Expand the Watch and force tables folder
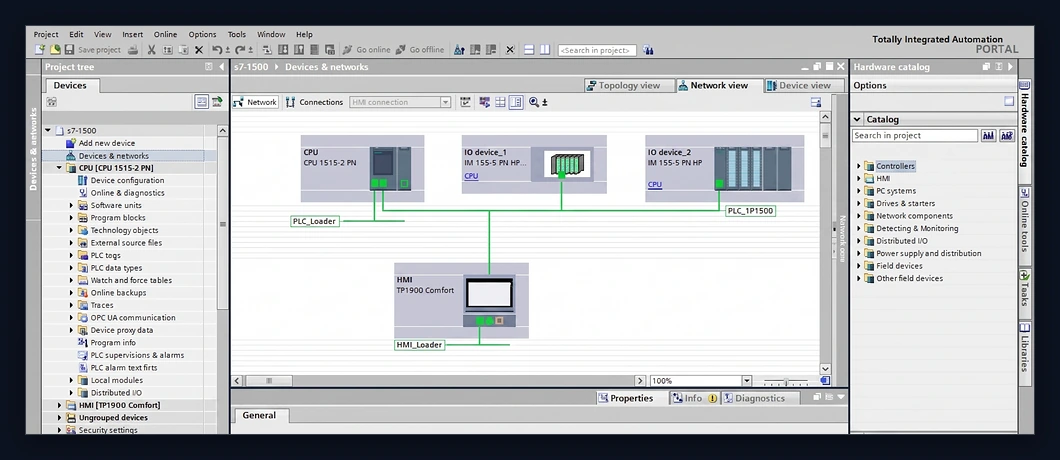Image resolution: width=1060 pixels, height=460 pixels. [72, 280]
